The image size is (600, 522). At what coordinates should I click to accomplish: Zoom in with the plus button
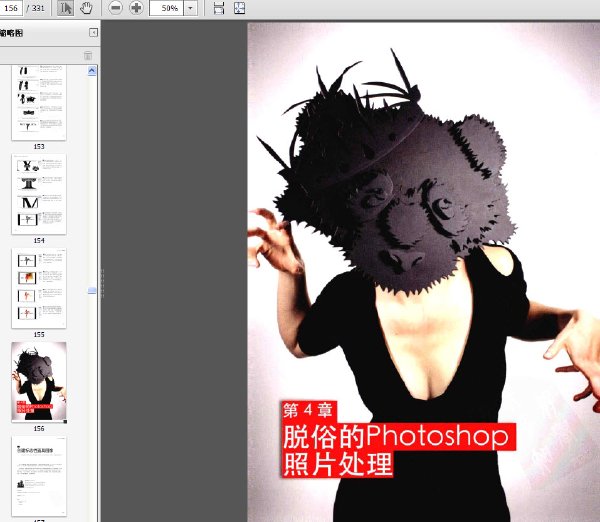coord(136,8)
